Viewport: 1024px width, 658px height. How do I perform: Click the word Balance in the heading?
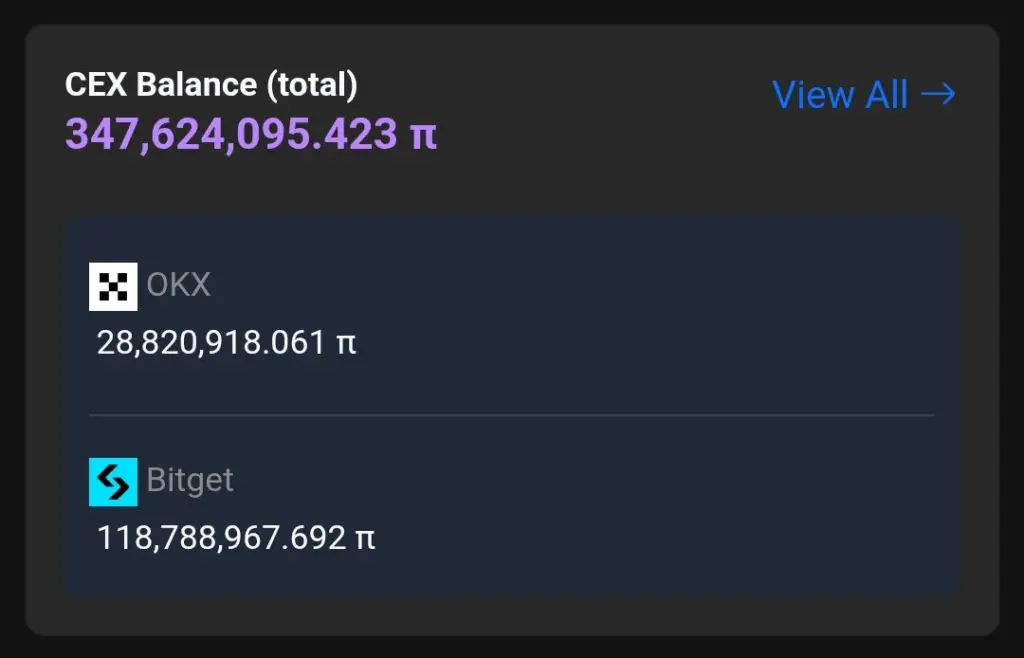click(197, 85)
